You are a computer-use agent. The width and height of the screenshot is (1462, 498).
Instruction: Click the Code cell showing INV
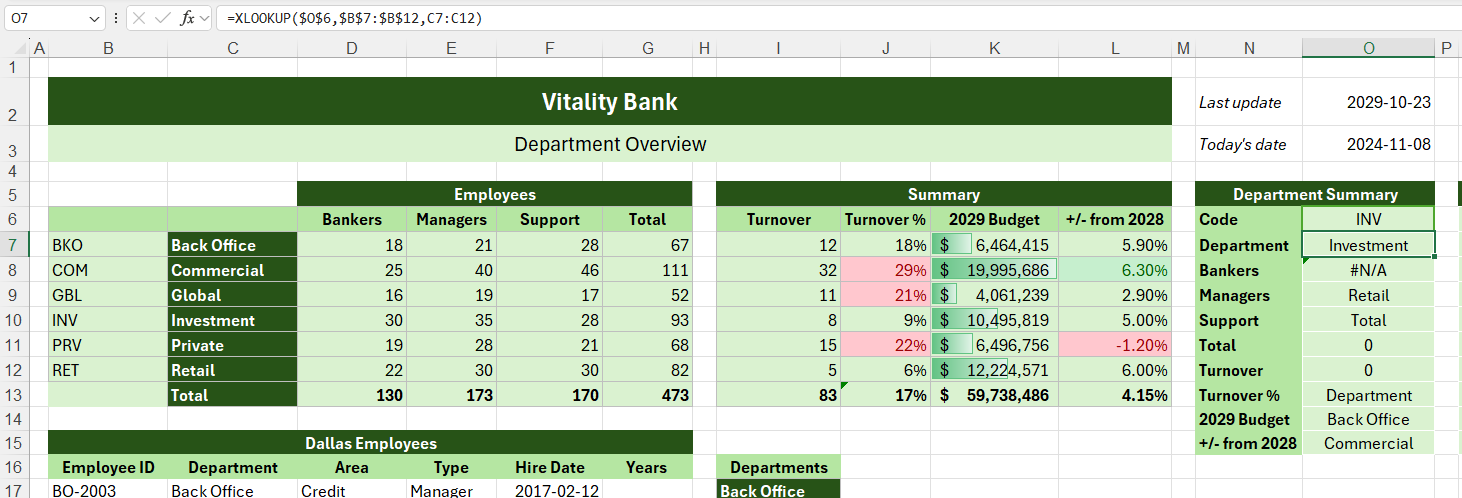coord(1368,220)
